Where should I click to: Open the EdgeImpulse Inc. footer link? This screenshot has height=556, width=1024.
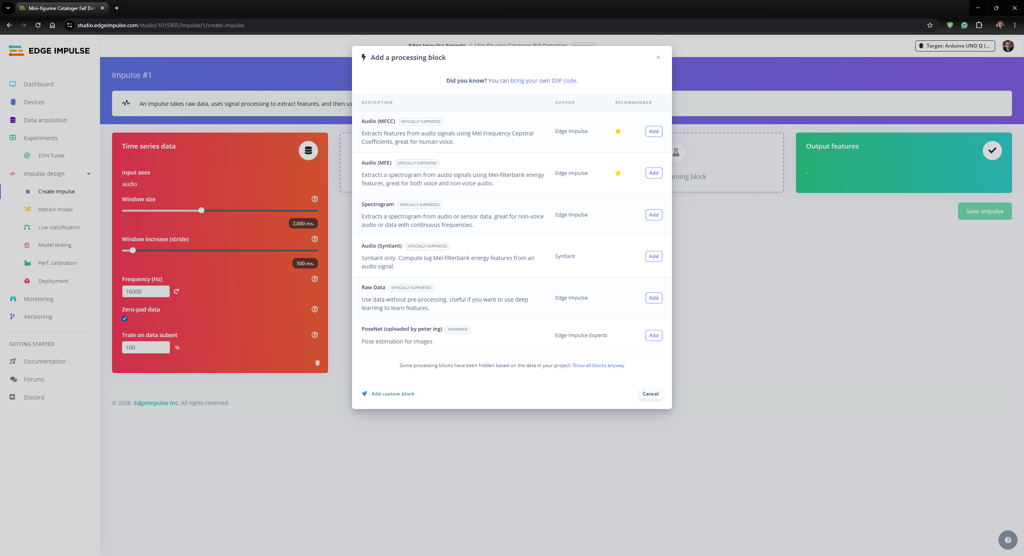156,403
